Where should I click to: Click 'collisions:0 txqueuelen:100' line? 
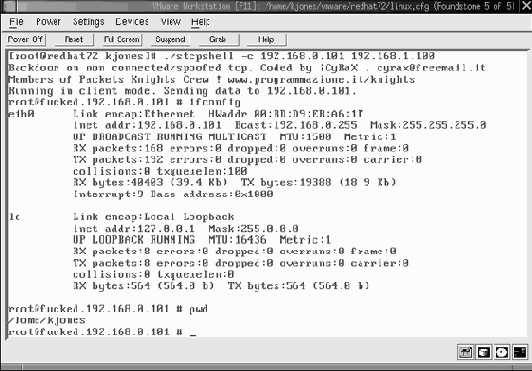[x=160, y=171]
